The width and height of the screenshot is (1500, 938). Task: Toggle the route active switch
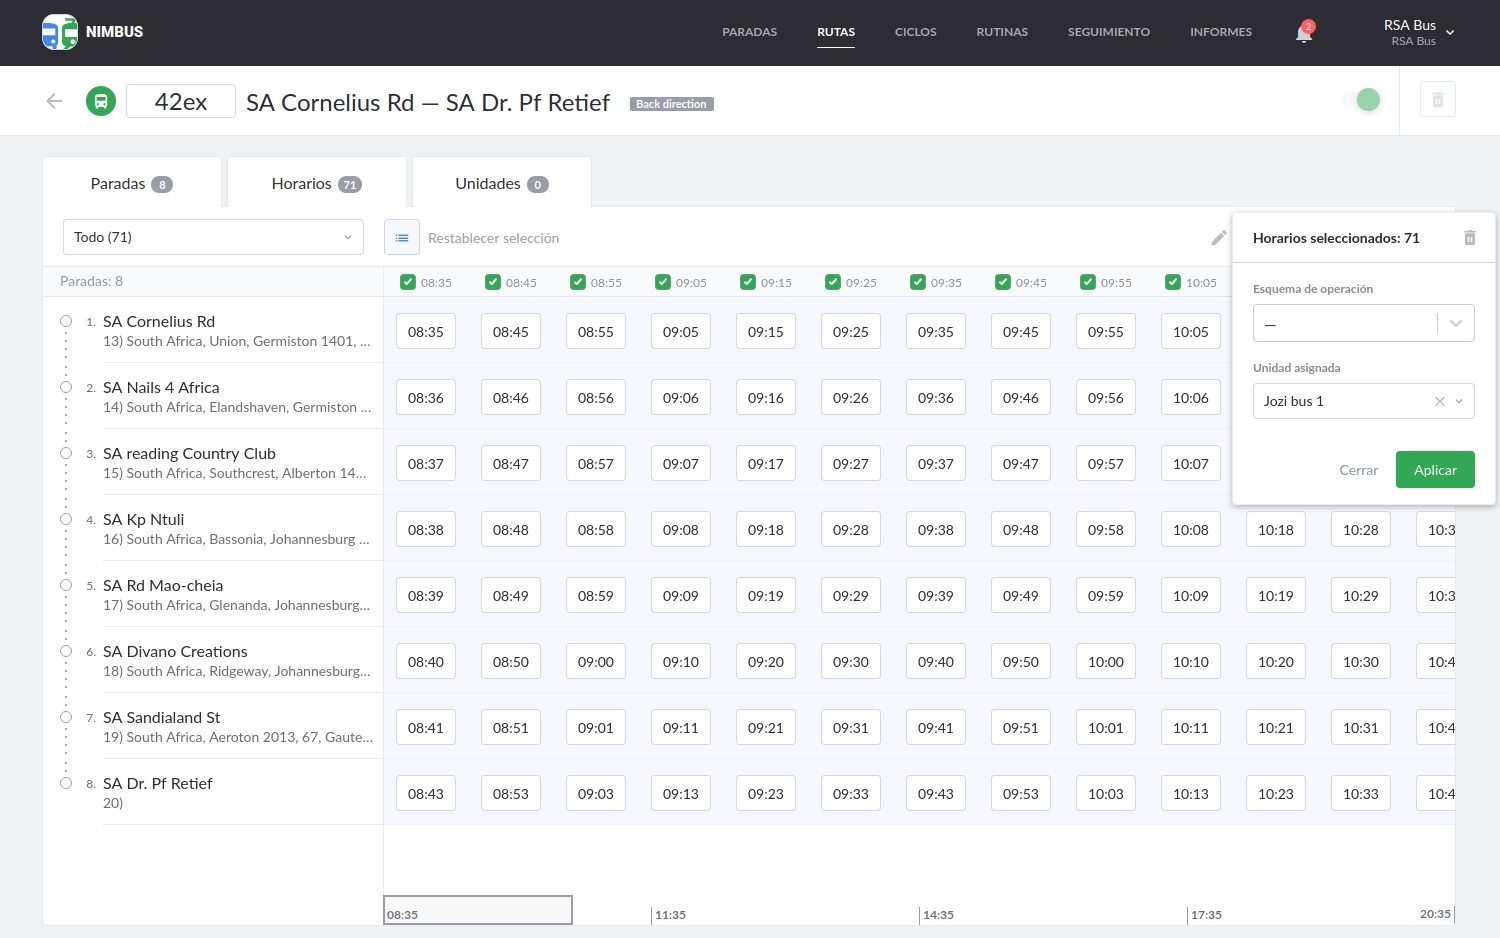pos(1362,100)
